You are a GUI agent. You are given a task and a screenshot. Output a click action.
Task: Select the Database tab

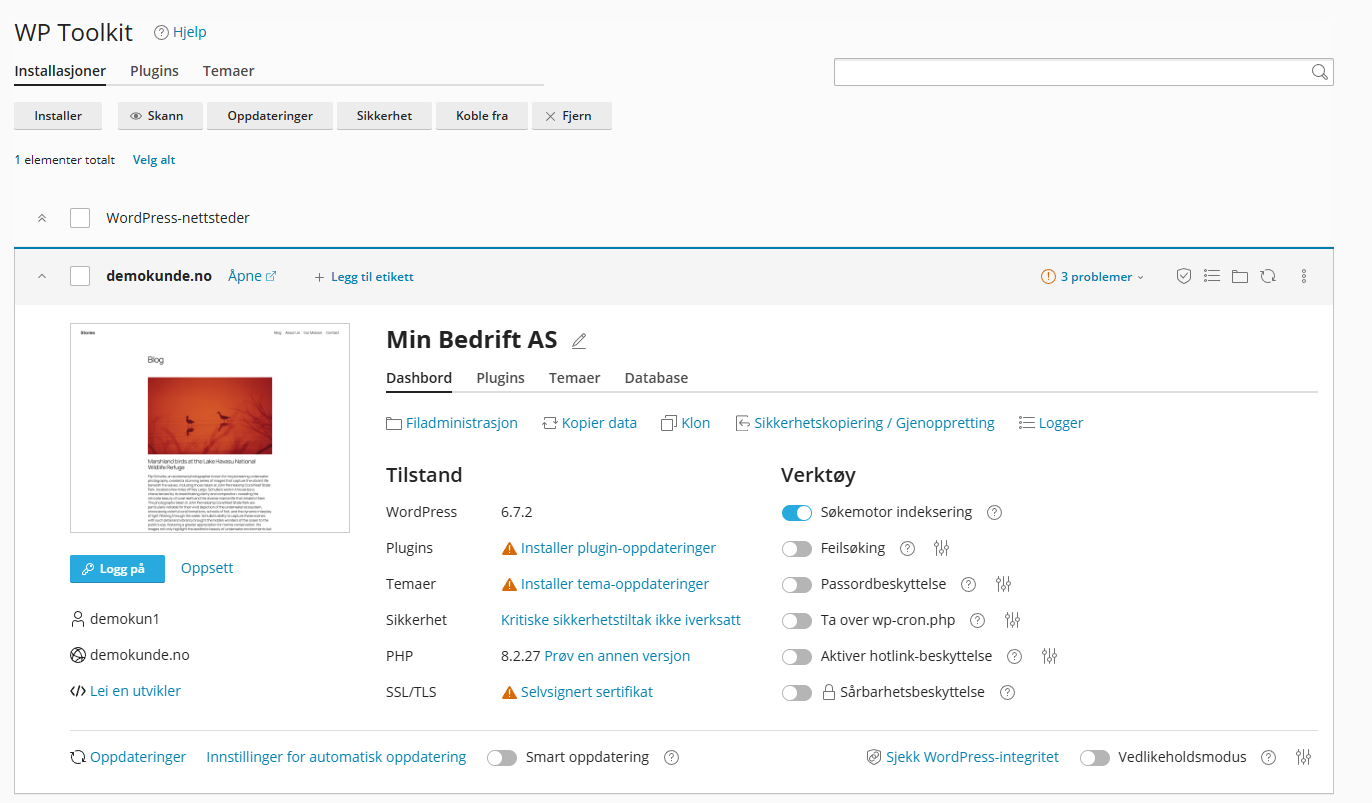[x=656, y=378]
